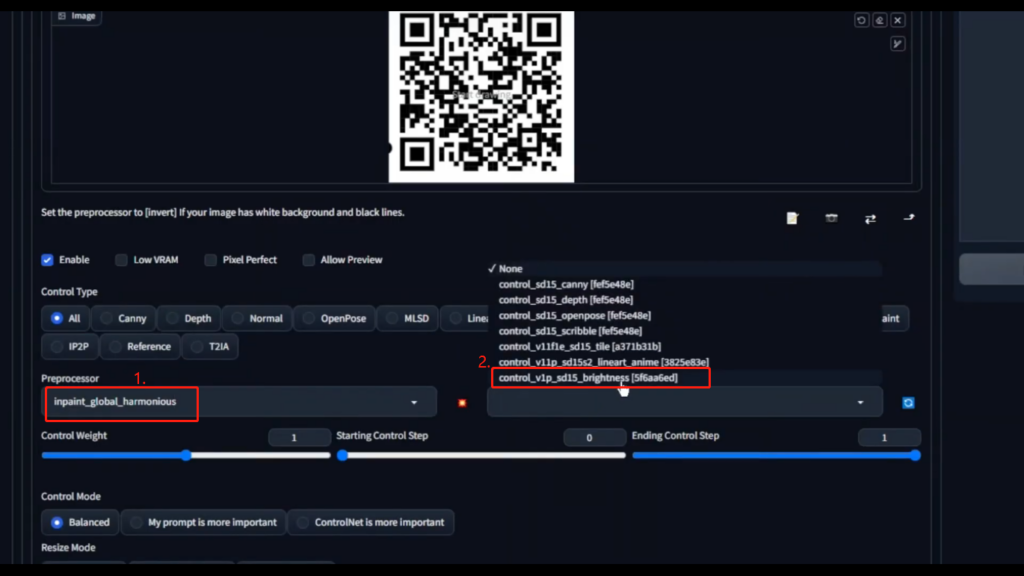This screenshot has height=576, width=1024.
Task: Click the blue refresh models icon
Action: coord(908,403)
